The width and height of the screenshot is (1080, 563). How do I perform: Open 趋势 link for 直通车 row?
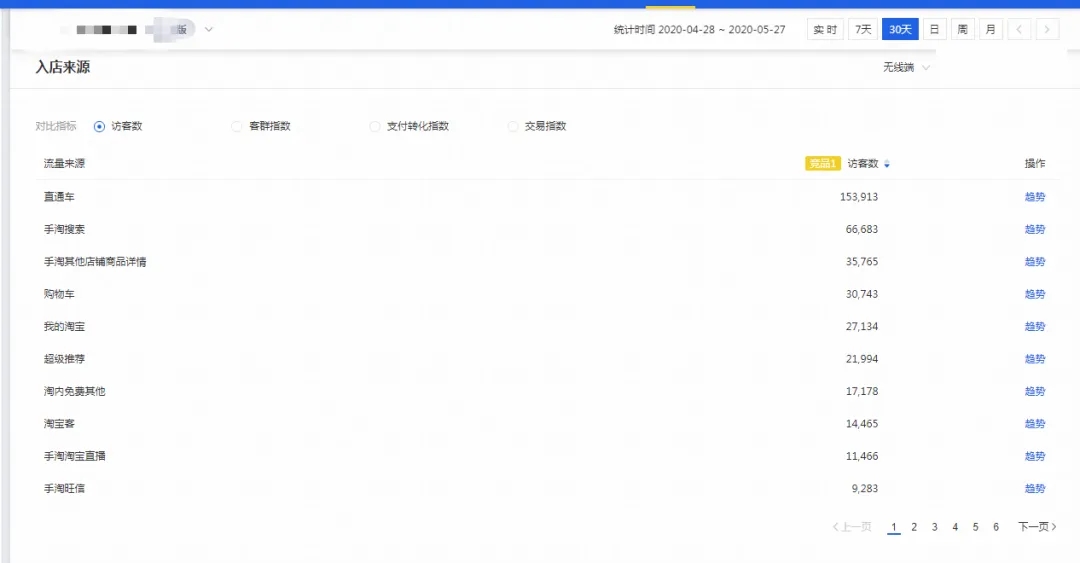(x=1034, y=197)
